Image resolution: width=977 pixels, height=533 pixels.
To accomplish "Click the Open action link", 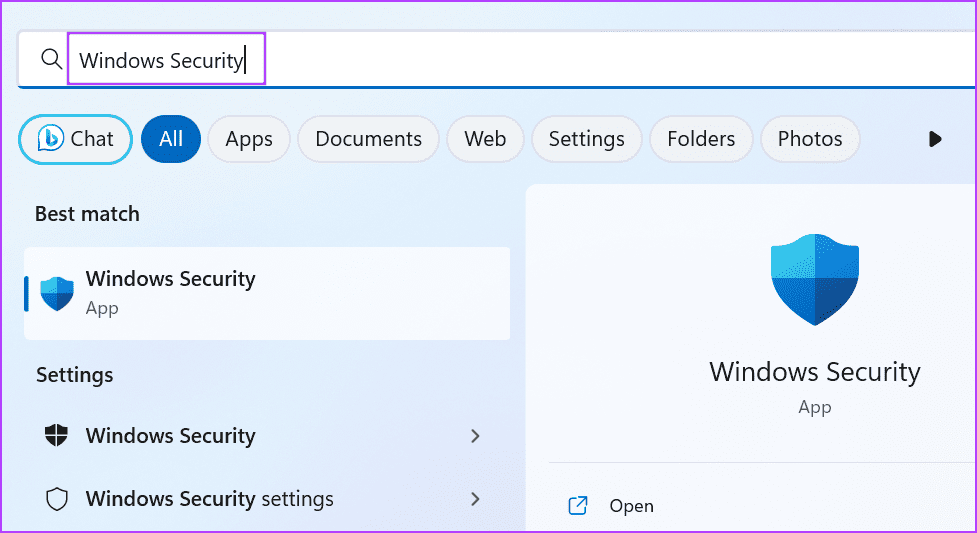I will coord(631,506).
